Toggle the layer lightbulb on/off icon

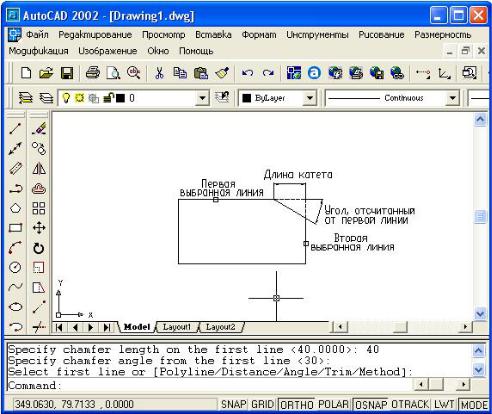click(x=67, y=98)
